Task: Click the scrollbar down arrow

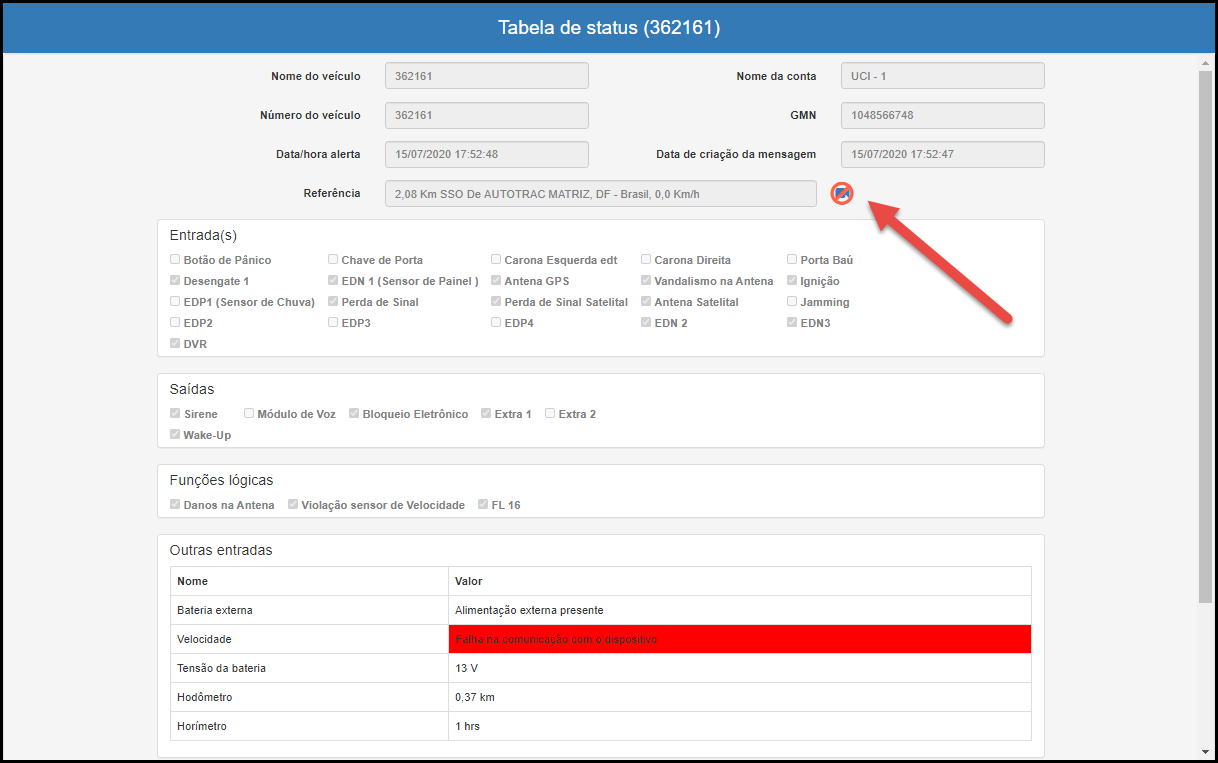Action: (x=1205, y=752)
